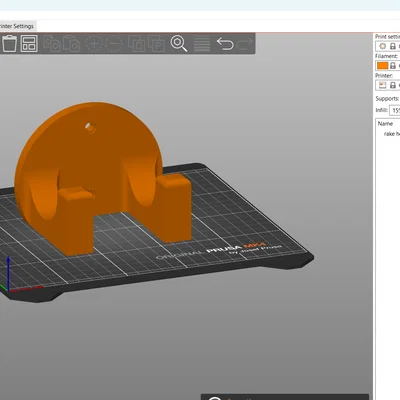Click the Delete All trash icon
Viewport: 400px width, 400px height.
click(9, 44)
